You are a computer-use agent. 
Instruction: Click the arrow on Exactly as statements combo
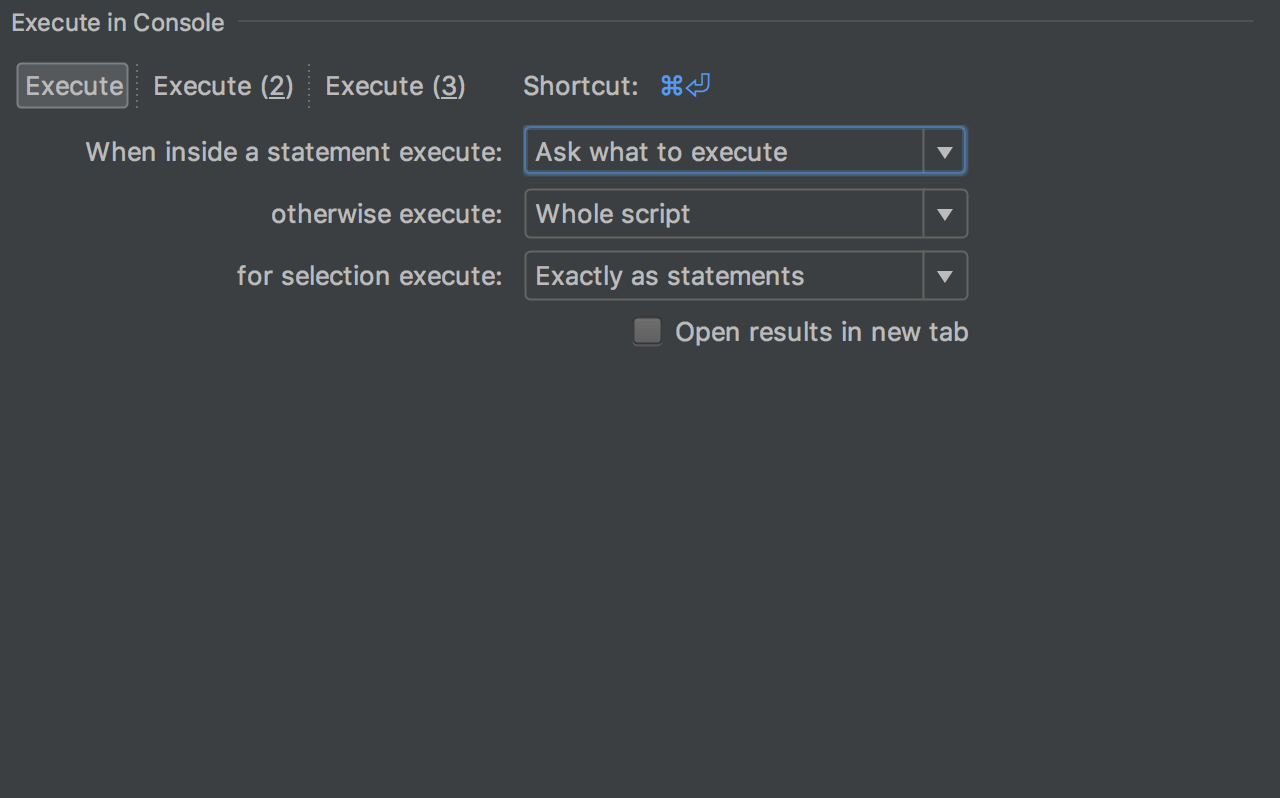pos(944,276)
